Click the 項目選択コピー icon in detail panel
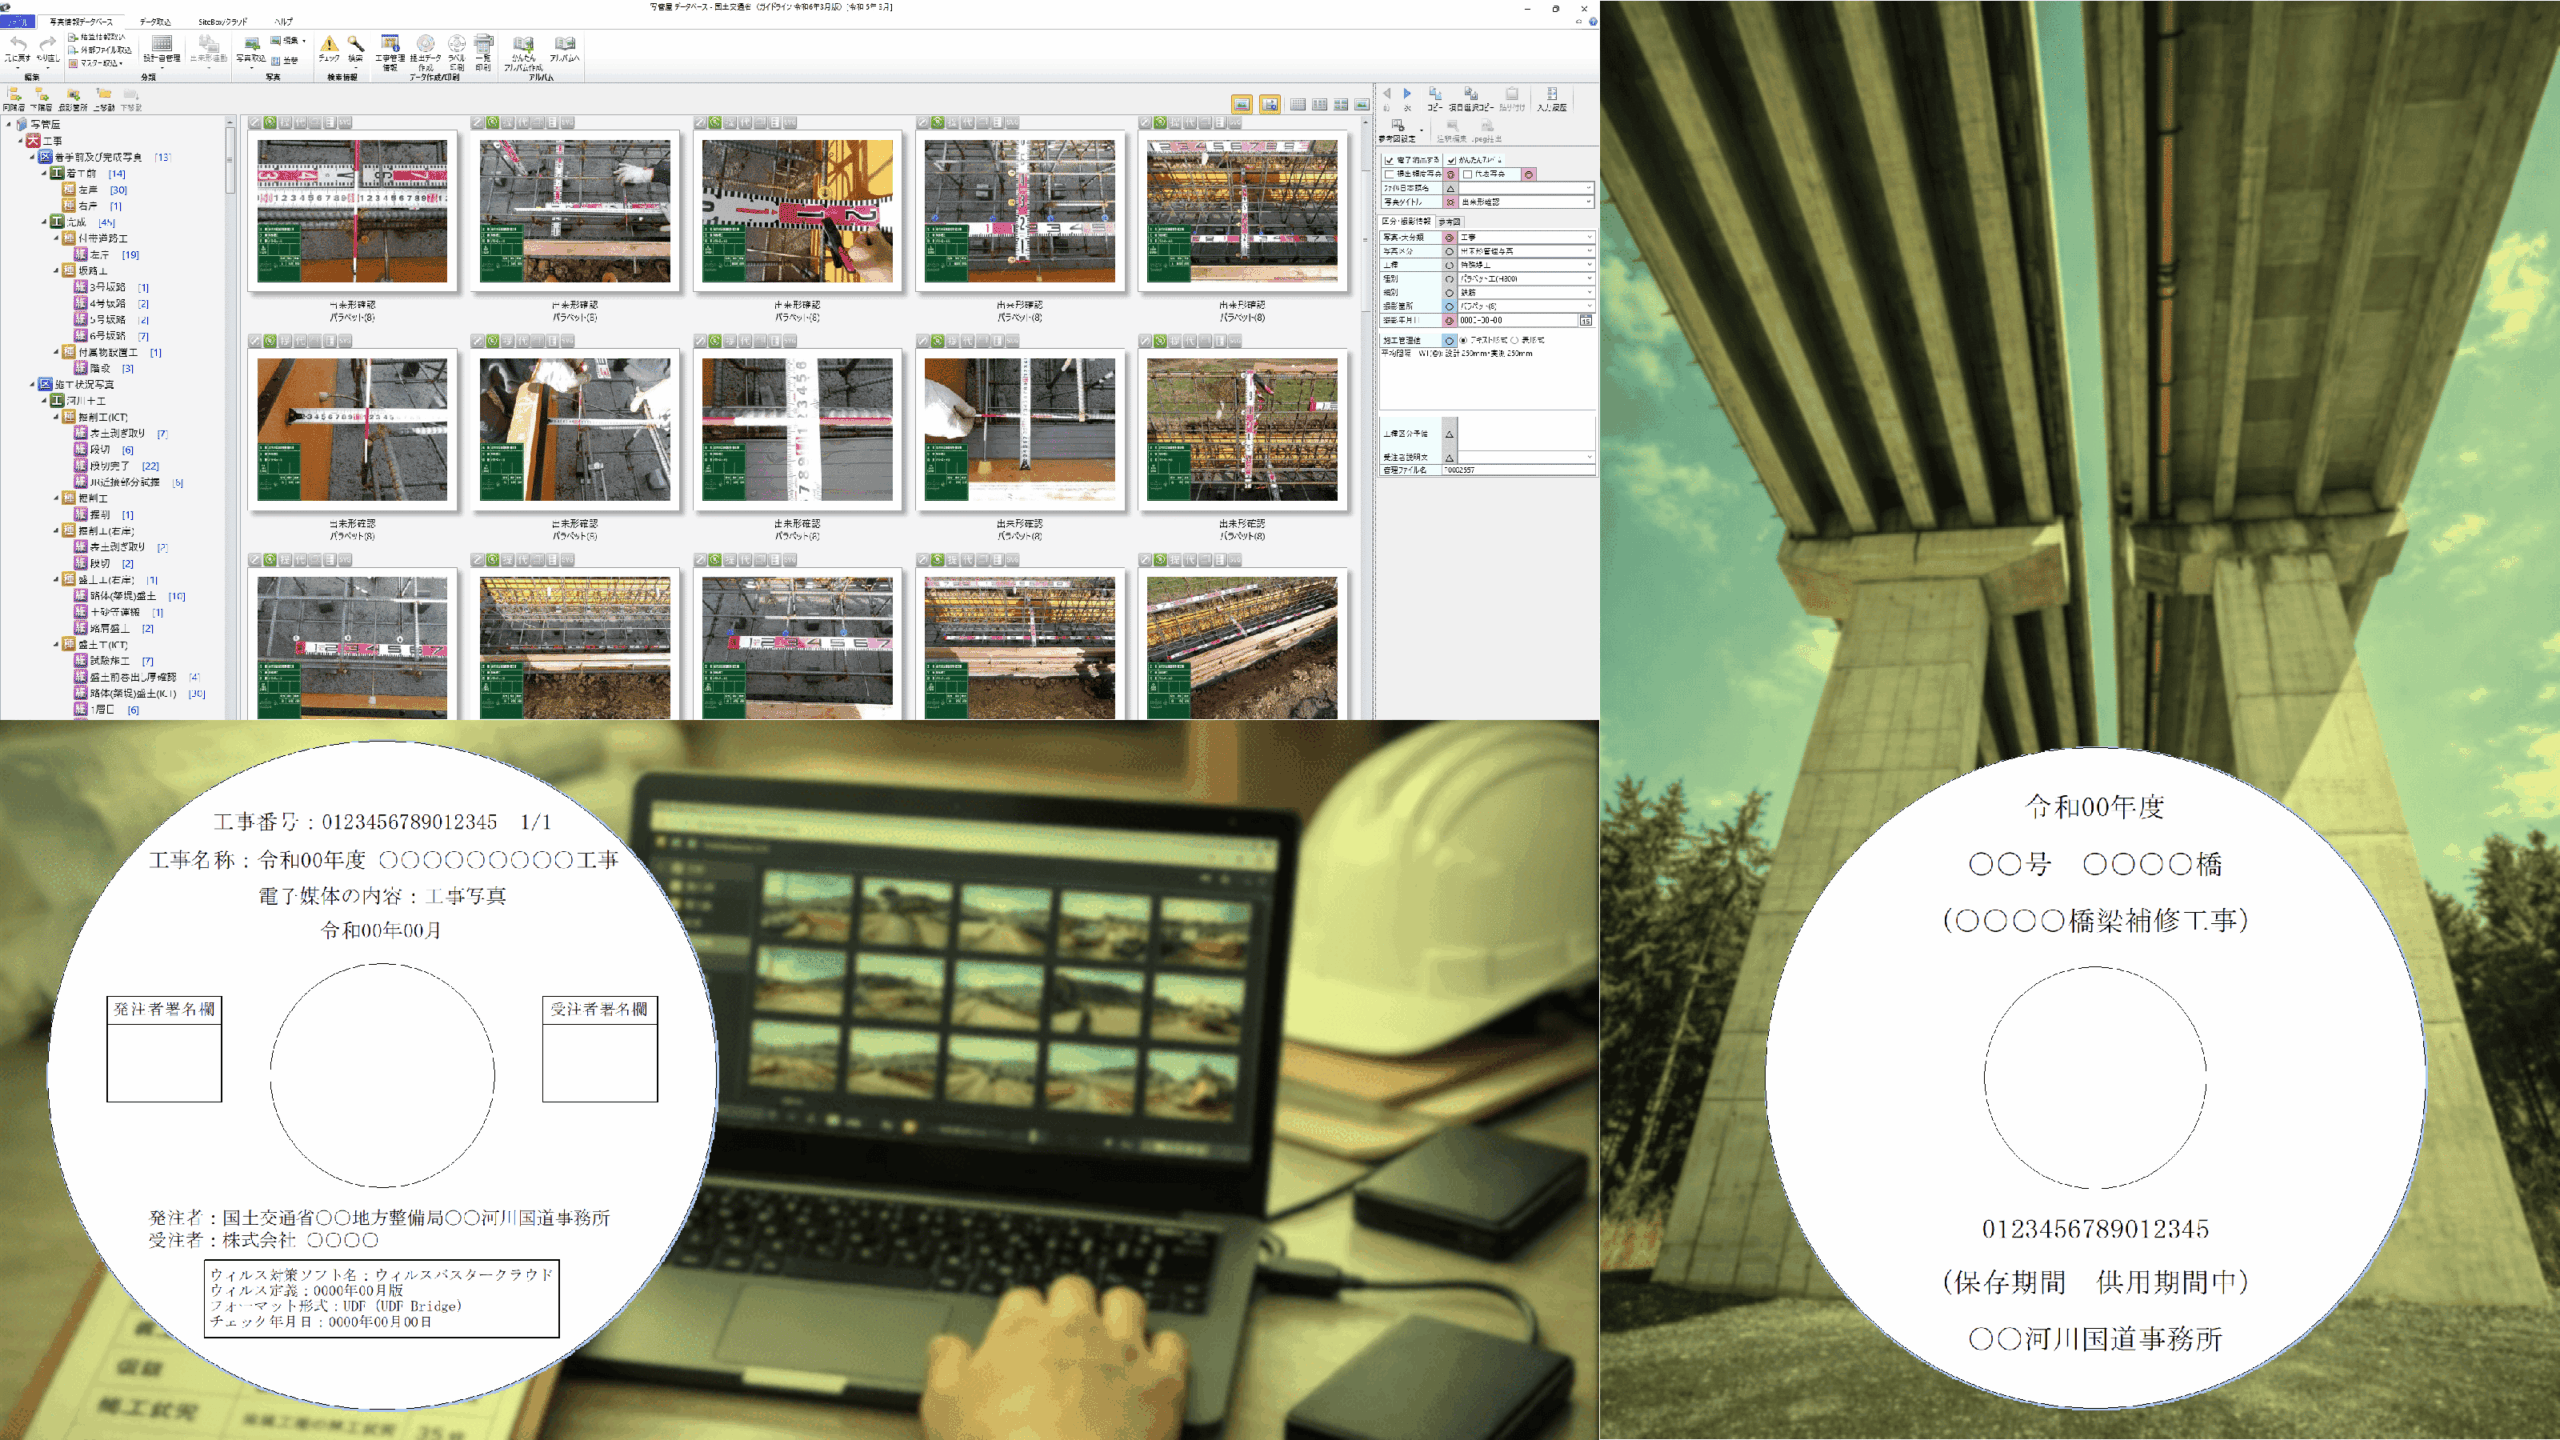This screenshot has width=2560, height=1440. click(x=1471, y=96)
